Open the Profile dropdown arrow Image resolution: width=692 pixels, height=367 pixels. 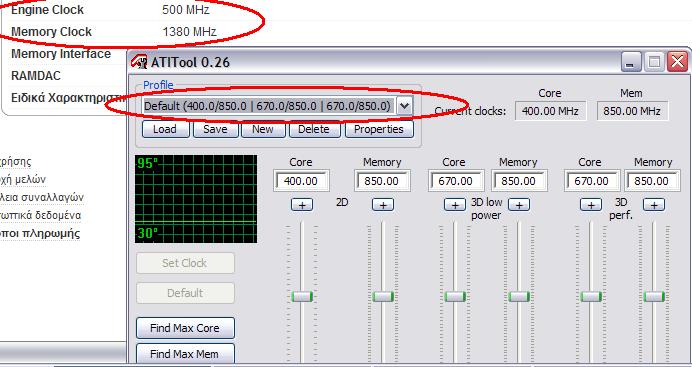pyautogui.click(x=404, y=106)
